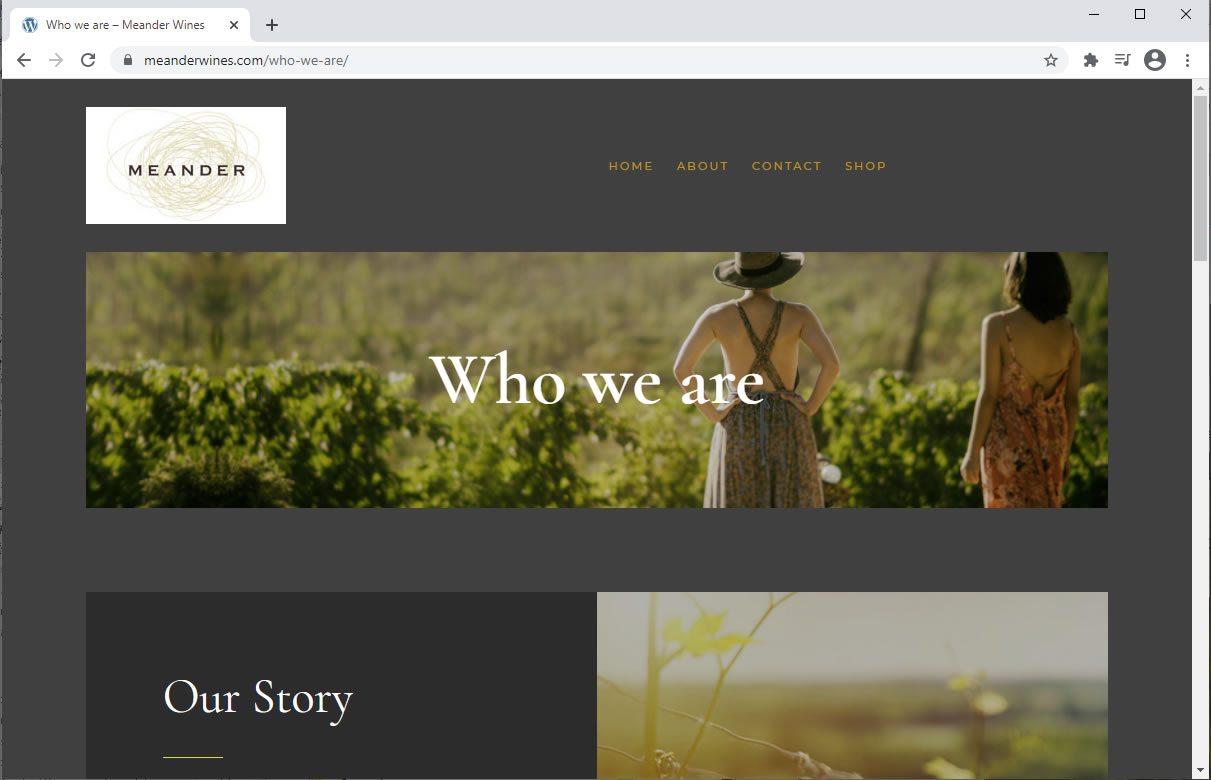The height and width of the screenshot is (780, 1211).
Task: Open the extensions puzzle icon
Action: [1091, 60]
